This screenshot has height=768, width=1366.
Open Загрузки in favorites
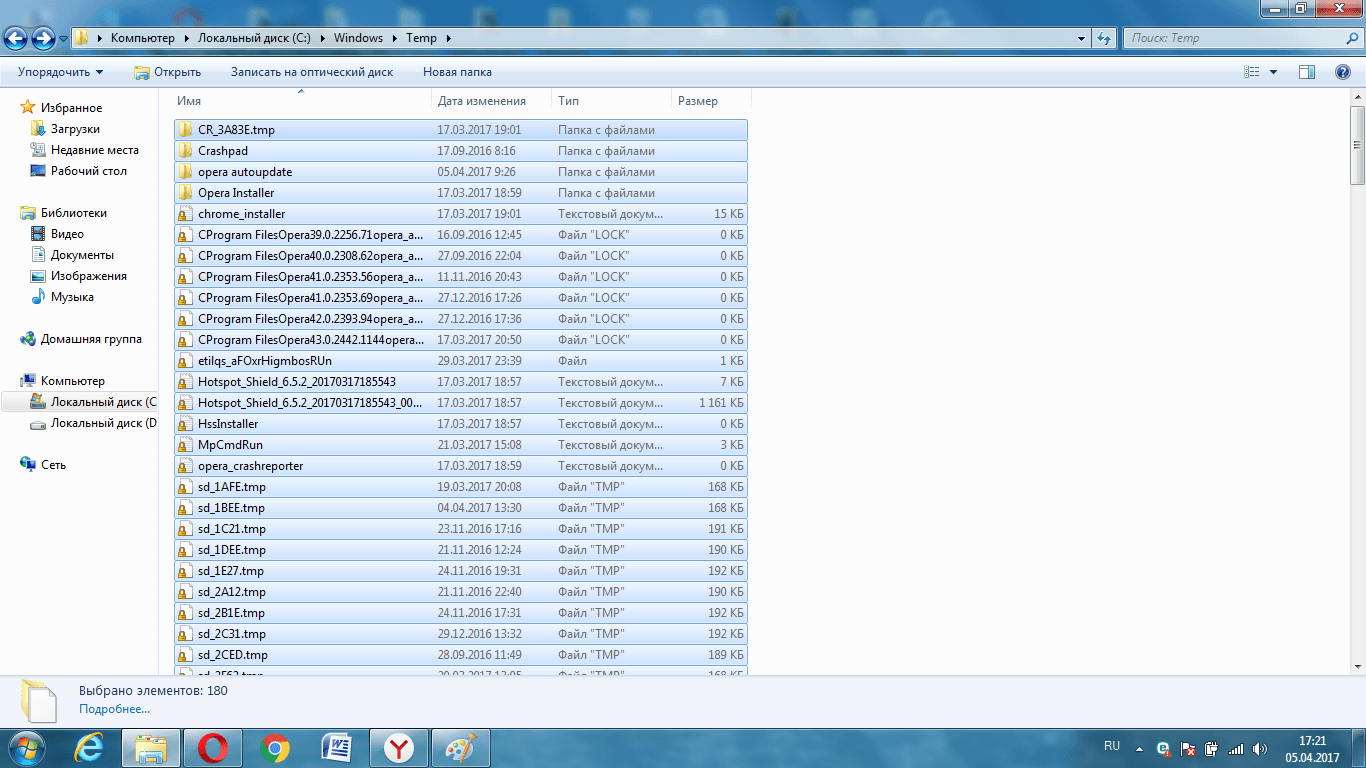[75, 129]
